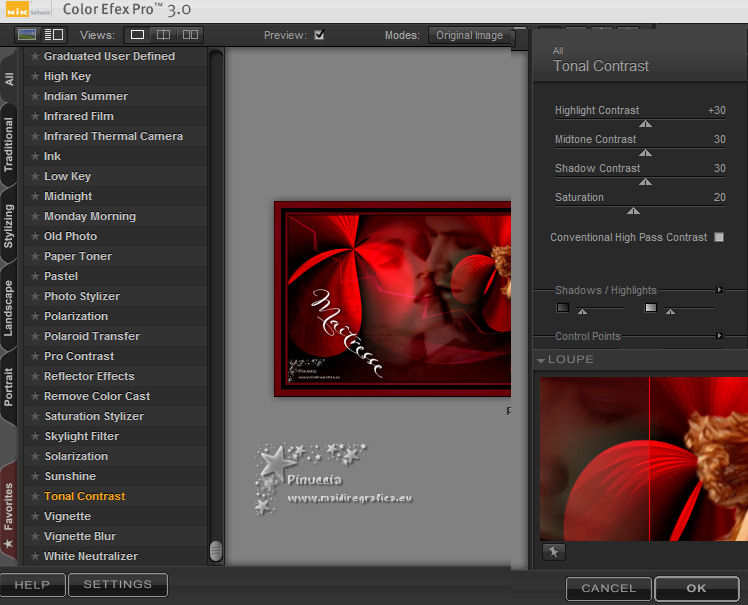
Task: Click the Midtone Contrast slider handle
Action: (645, 153)
